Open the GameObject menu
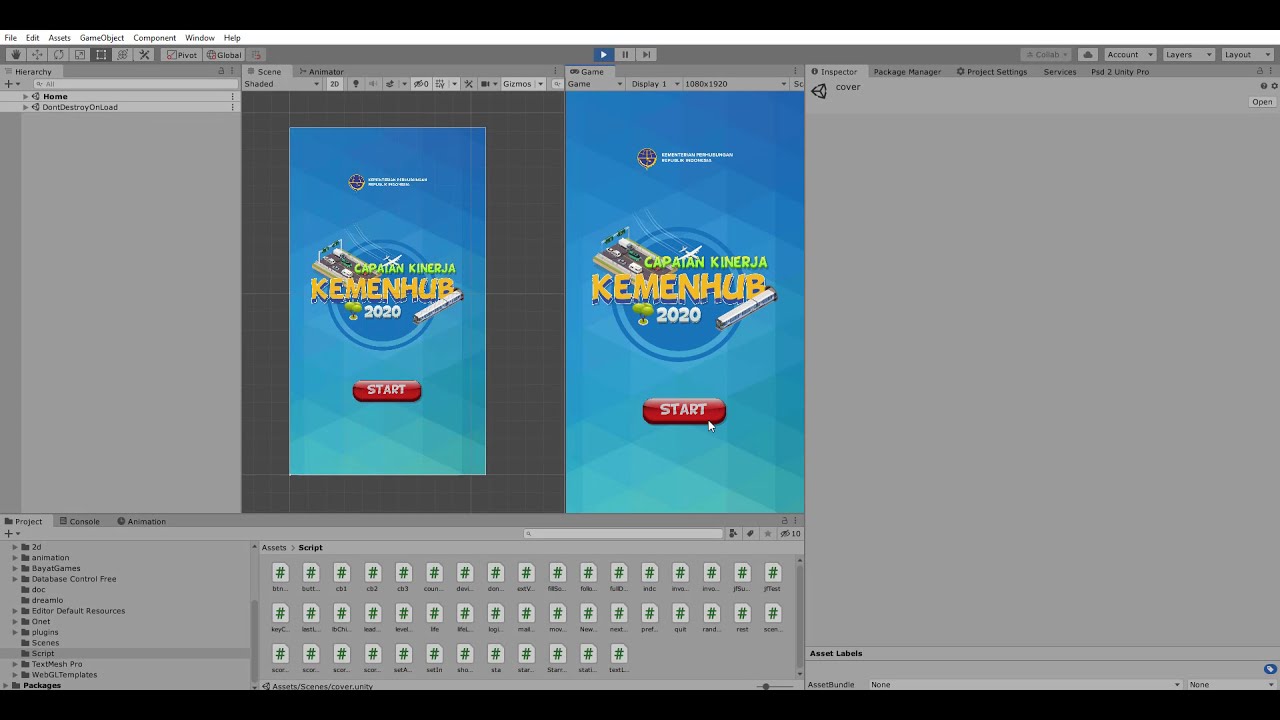The height and width of the screenshot is (720, 1280). tap(102, 38)
